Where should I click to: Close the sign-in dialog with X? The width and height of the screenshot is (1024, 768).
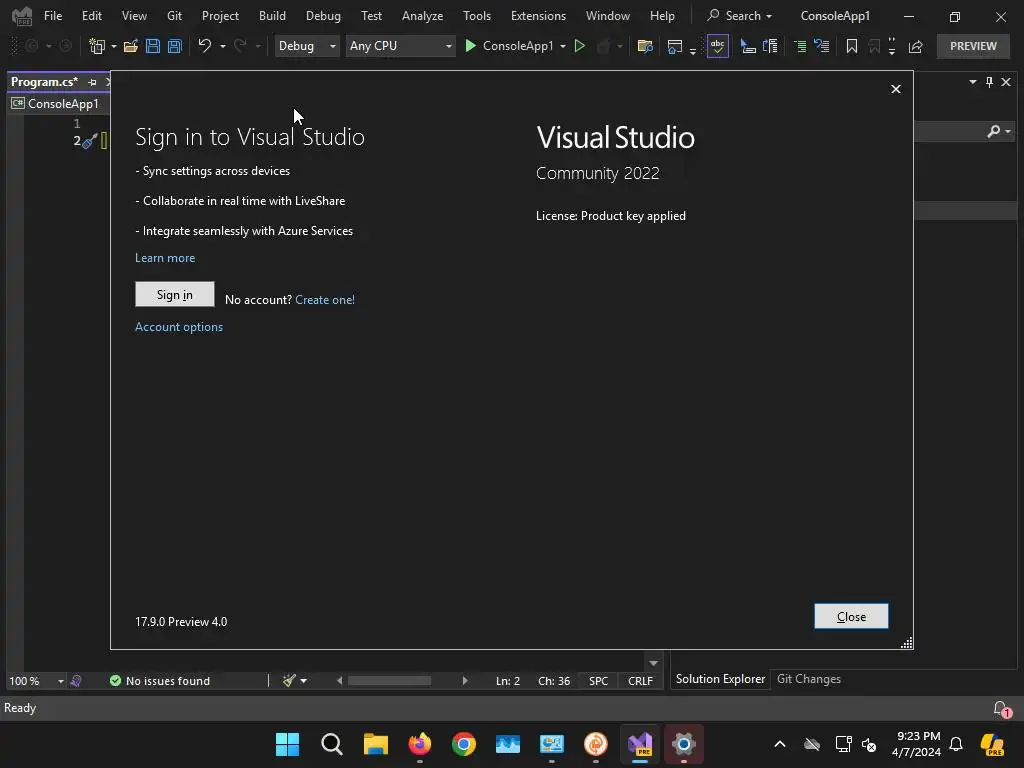pyautogui.click(x=896, y=89)
